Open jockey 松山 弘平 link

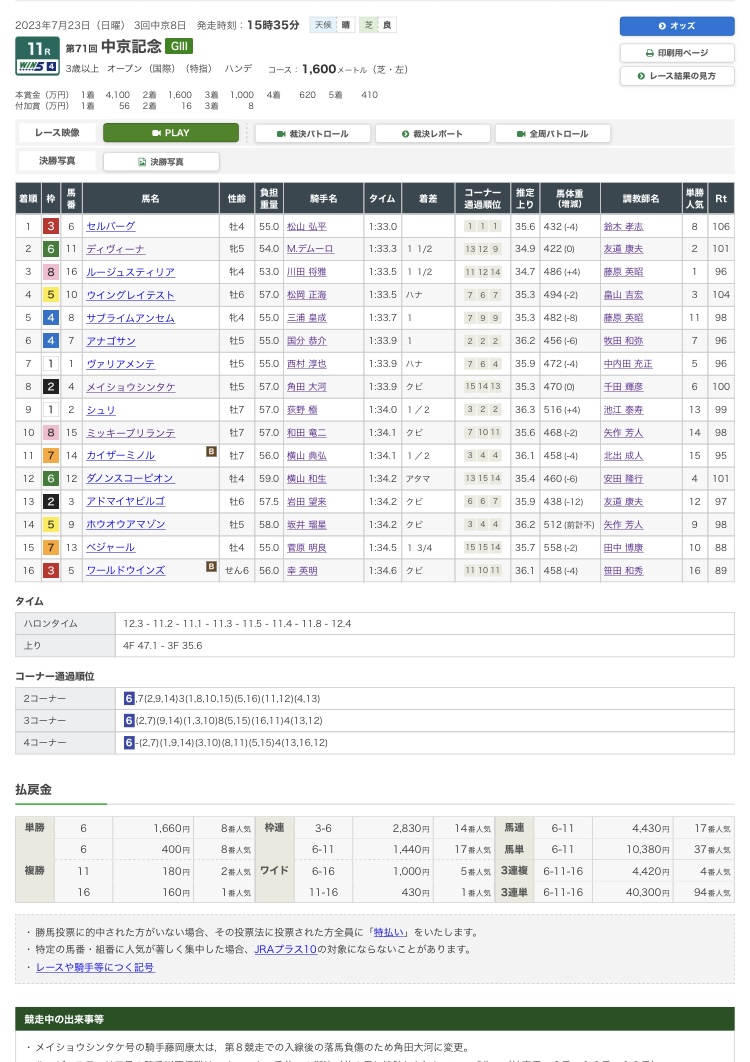[x=306, y=227]
